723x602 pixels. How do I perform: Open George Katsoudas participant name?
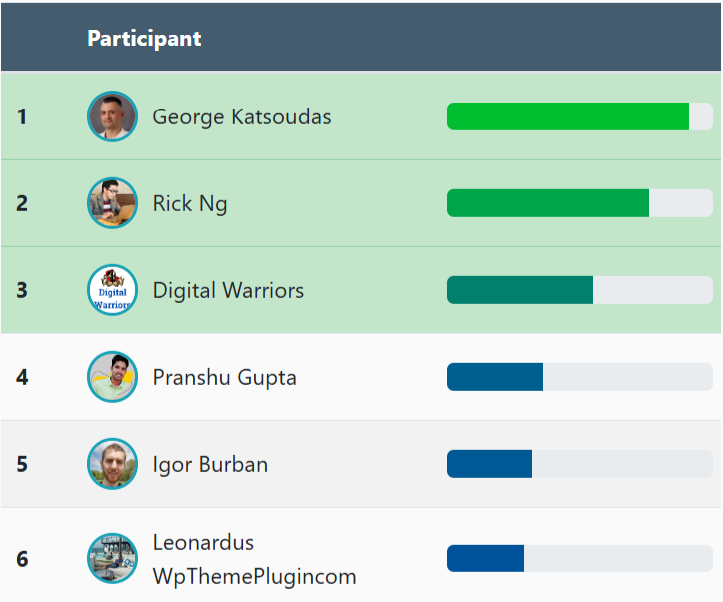(241, 117)
